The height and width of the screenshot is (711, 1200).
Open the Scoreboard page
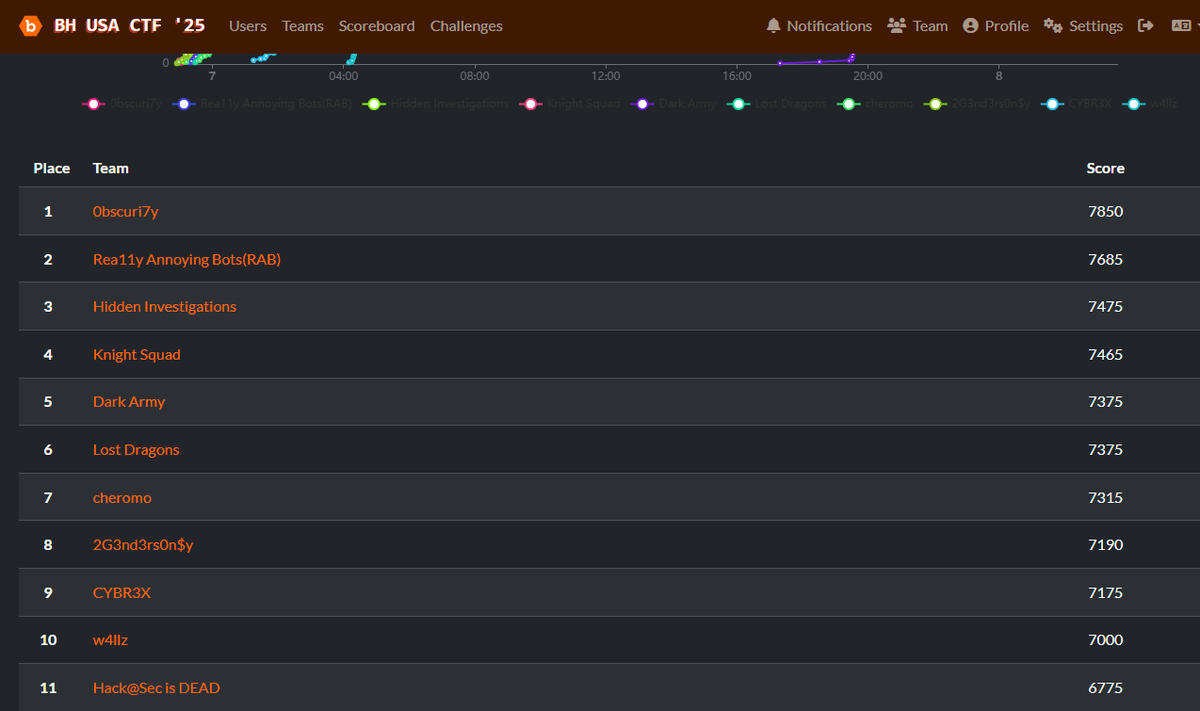click(x=376, y=26)
